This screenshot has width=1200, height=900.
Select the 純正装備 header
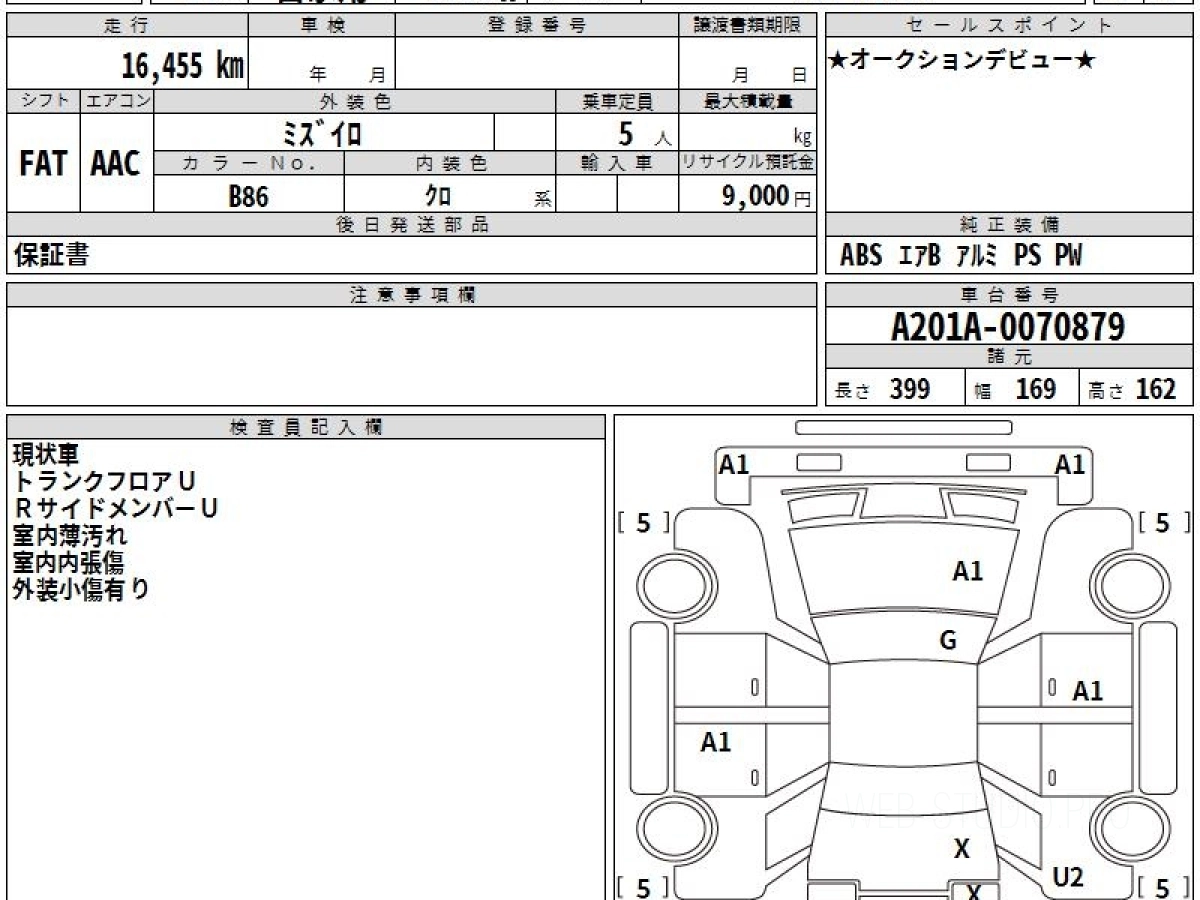click(1010, 224)
